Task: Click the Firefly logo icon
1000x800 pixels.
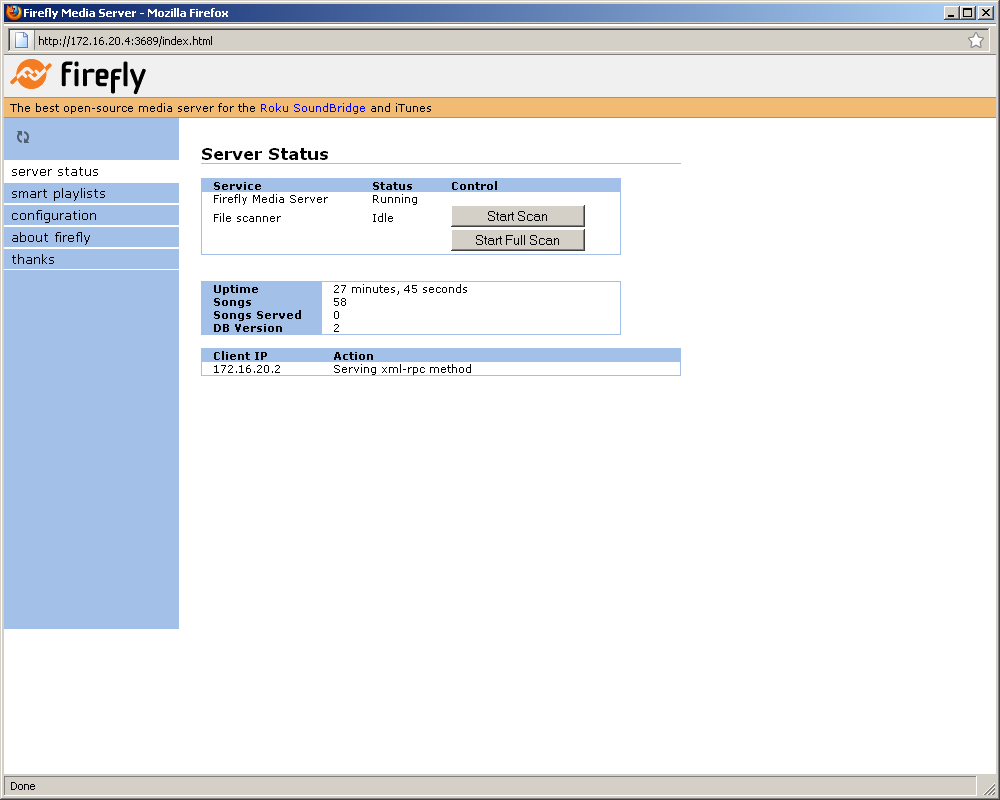Action: point(31,75)
